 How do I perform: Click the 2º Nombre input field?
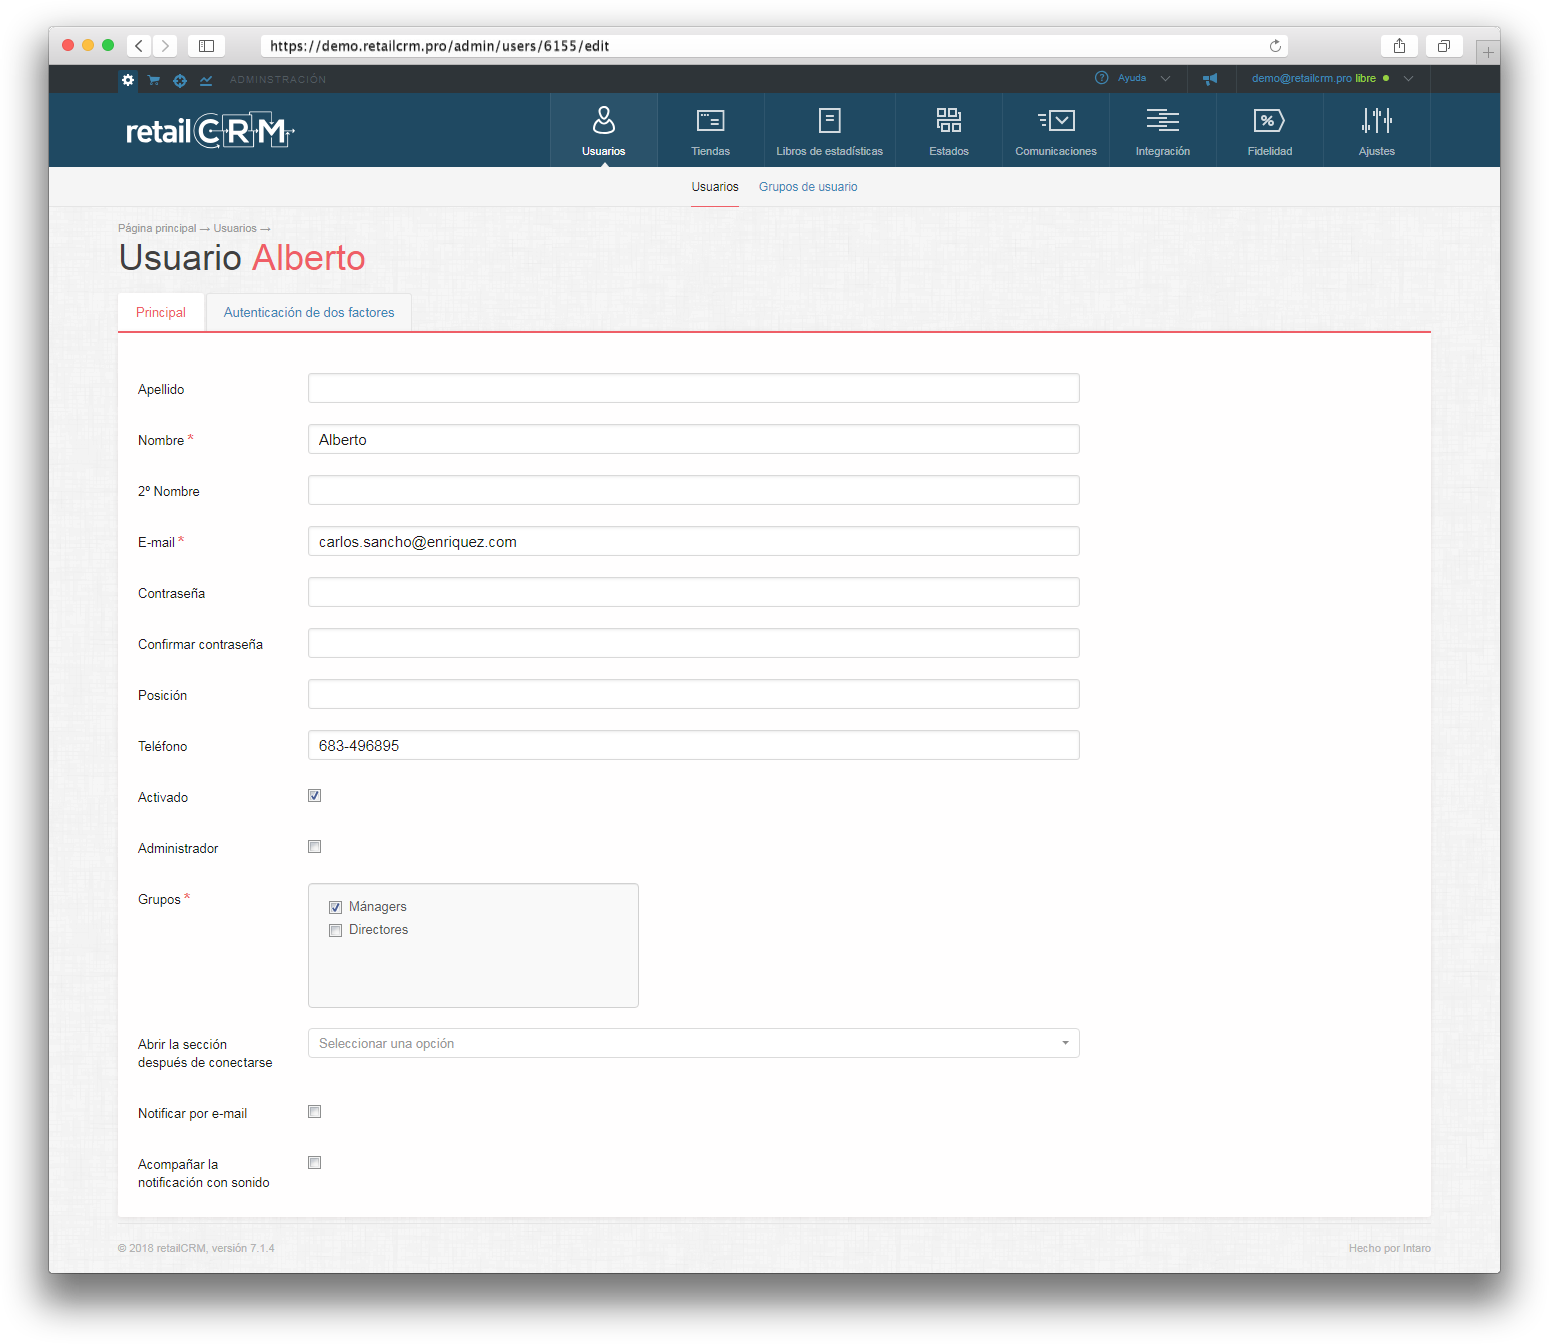click(694, 490)
